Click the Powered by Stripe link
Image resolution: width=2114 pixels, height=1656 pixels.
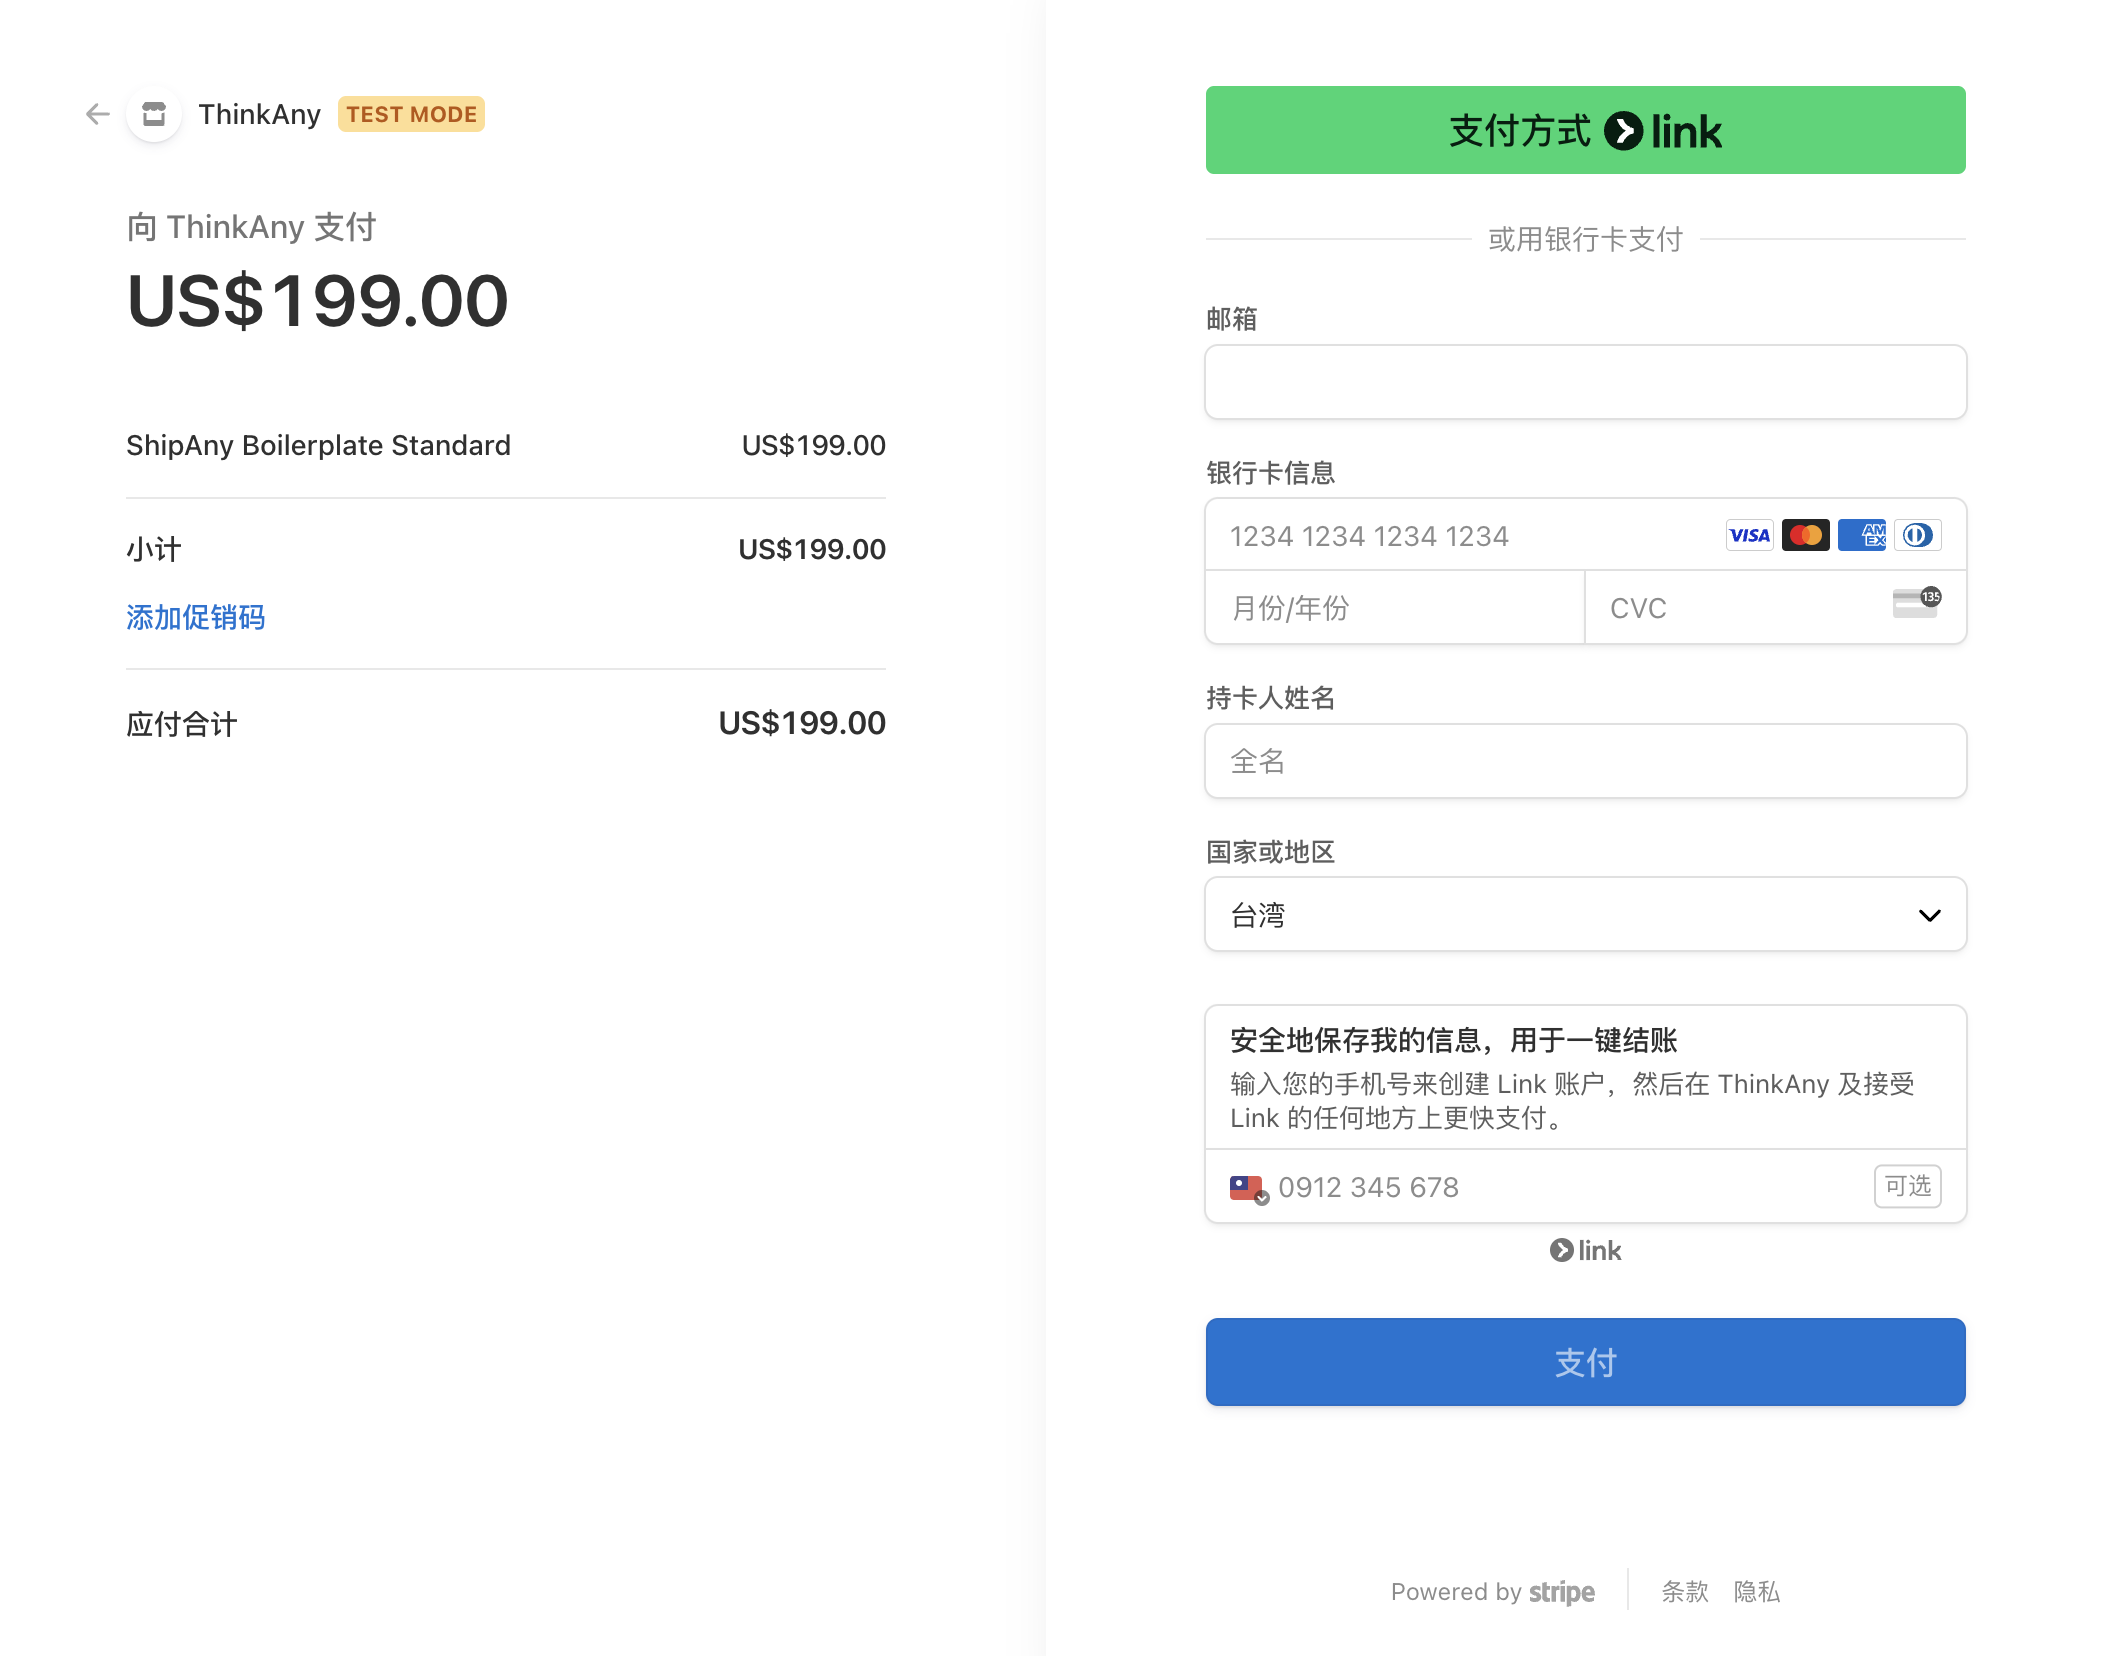pos(1493,1591)
